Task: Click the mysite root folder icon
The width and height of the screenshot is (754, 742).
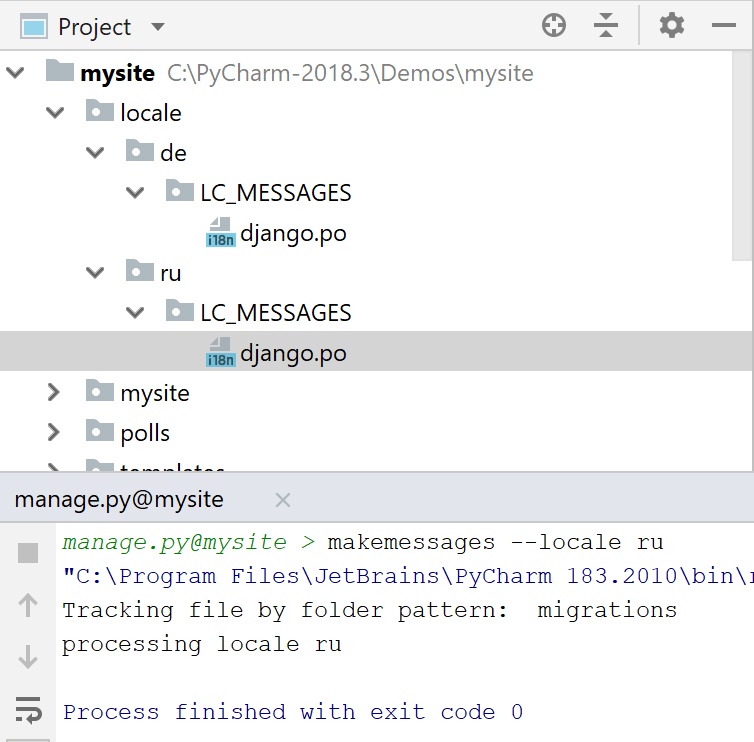Action: click(x=60, y=70)
